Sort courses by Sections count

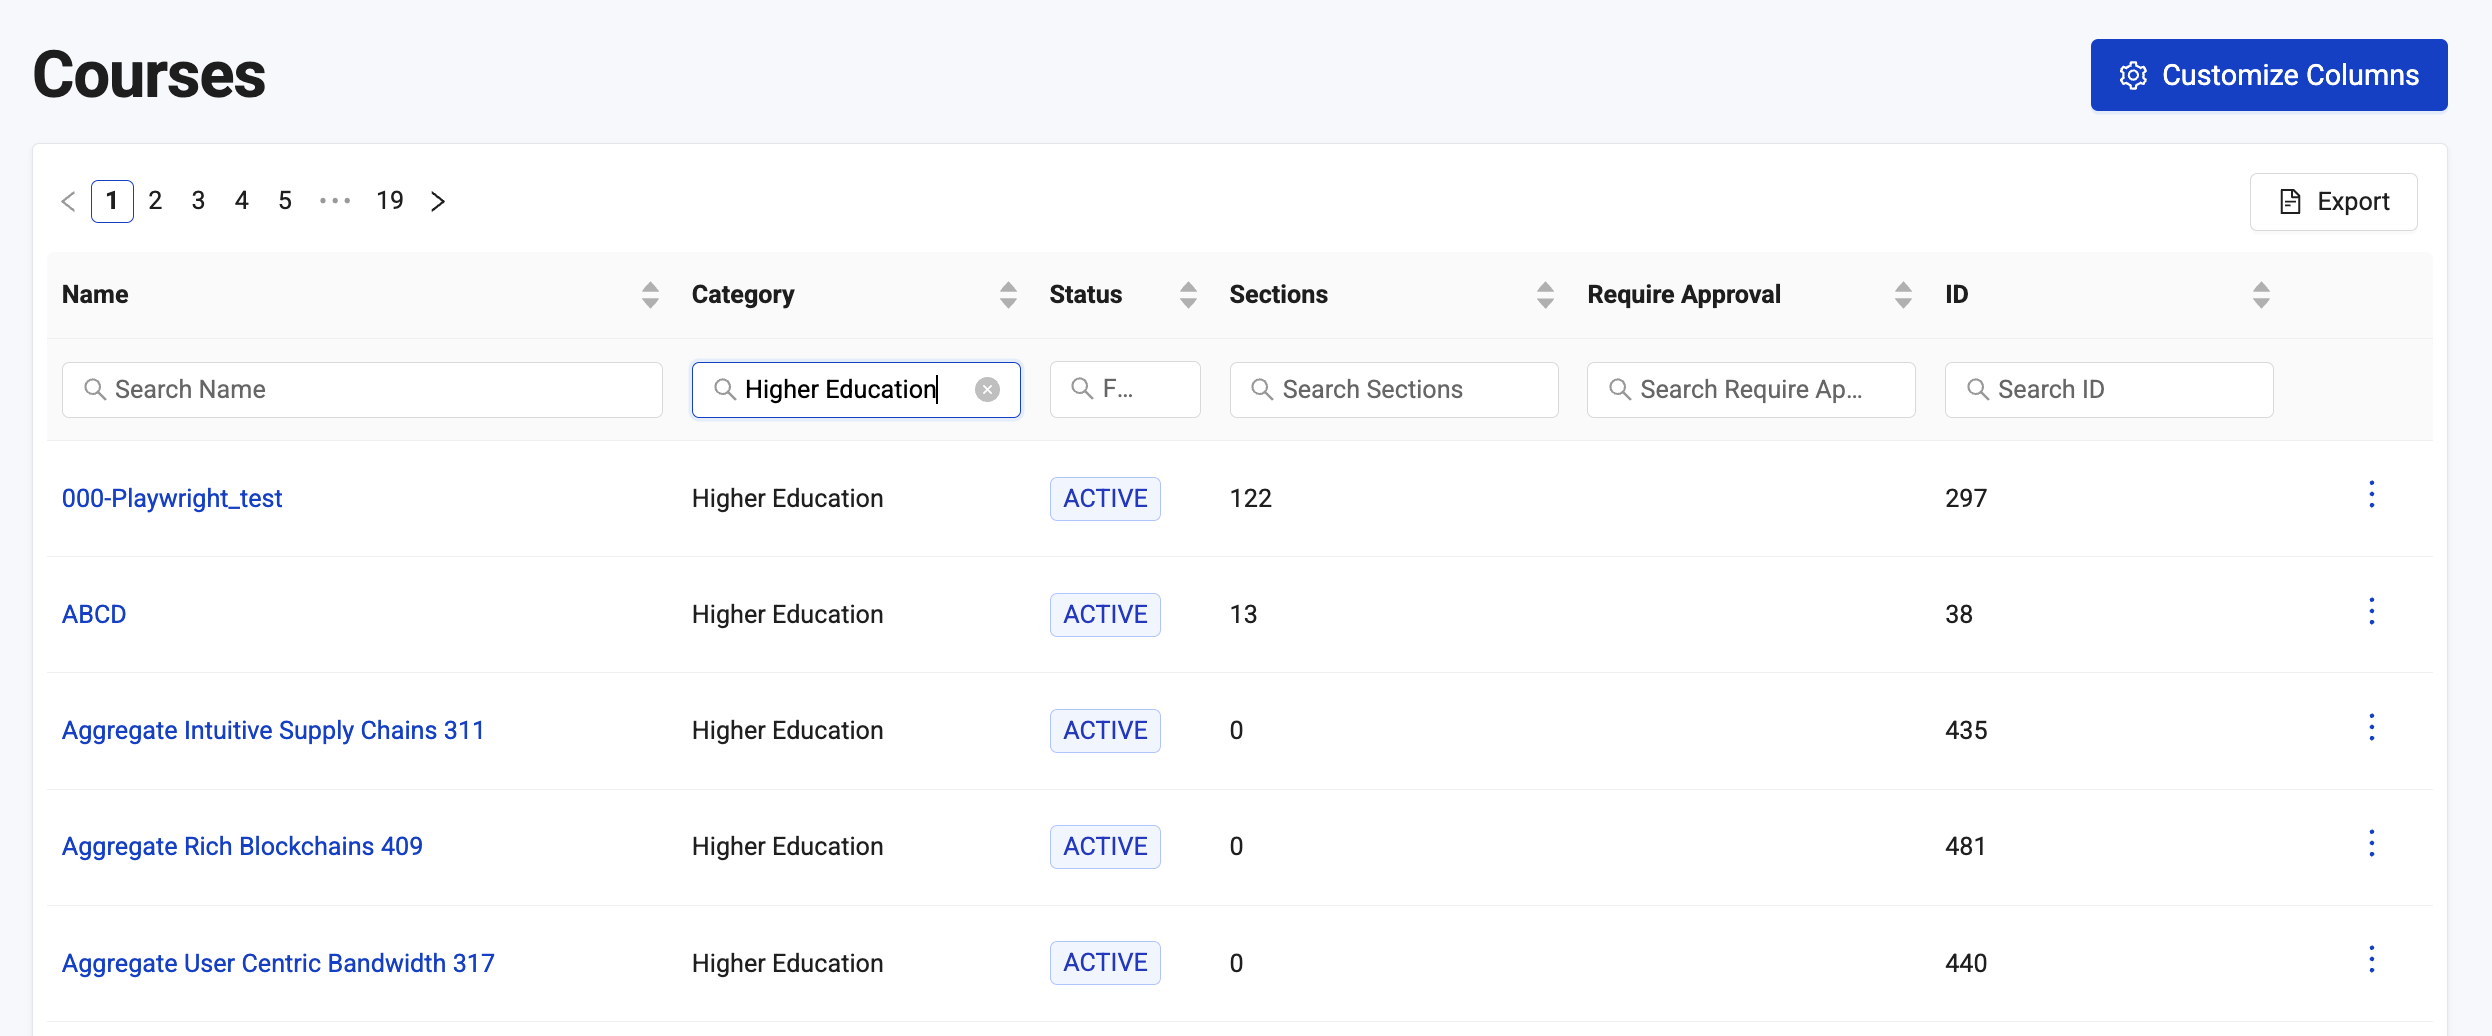point(1545,295)
